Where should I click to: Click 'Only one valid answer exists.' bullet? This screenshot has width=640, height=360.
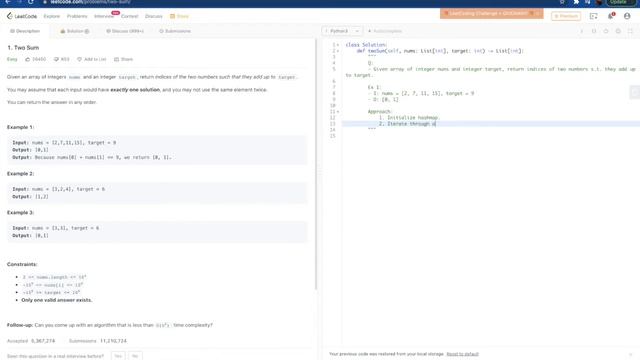pos(57,300)
